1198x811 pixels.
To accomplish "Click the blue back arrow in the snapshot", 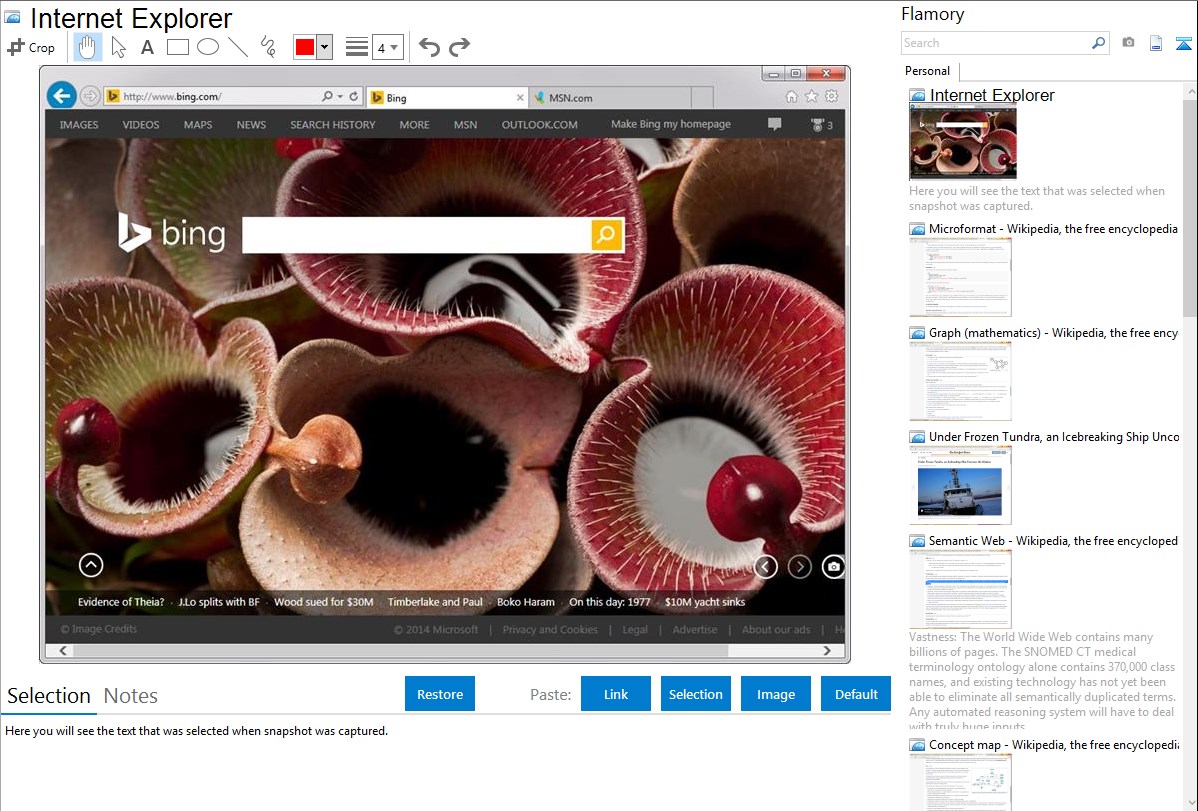I will tap(62, 96).
